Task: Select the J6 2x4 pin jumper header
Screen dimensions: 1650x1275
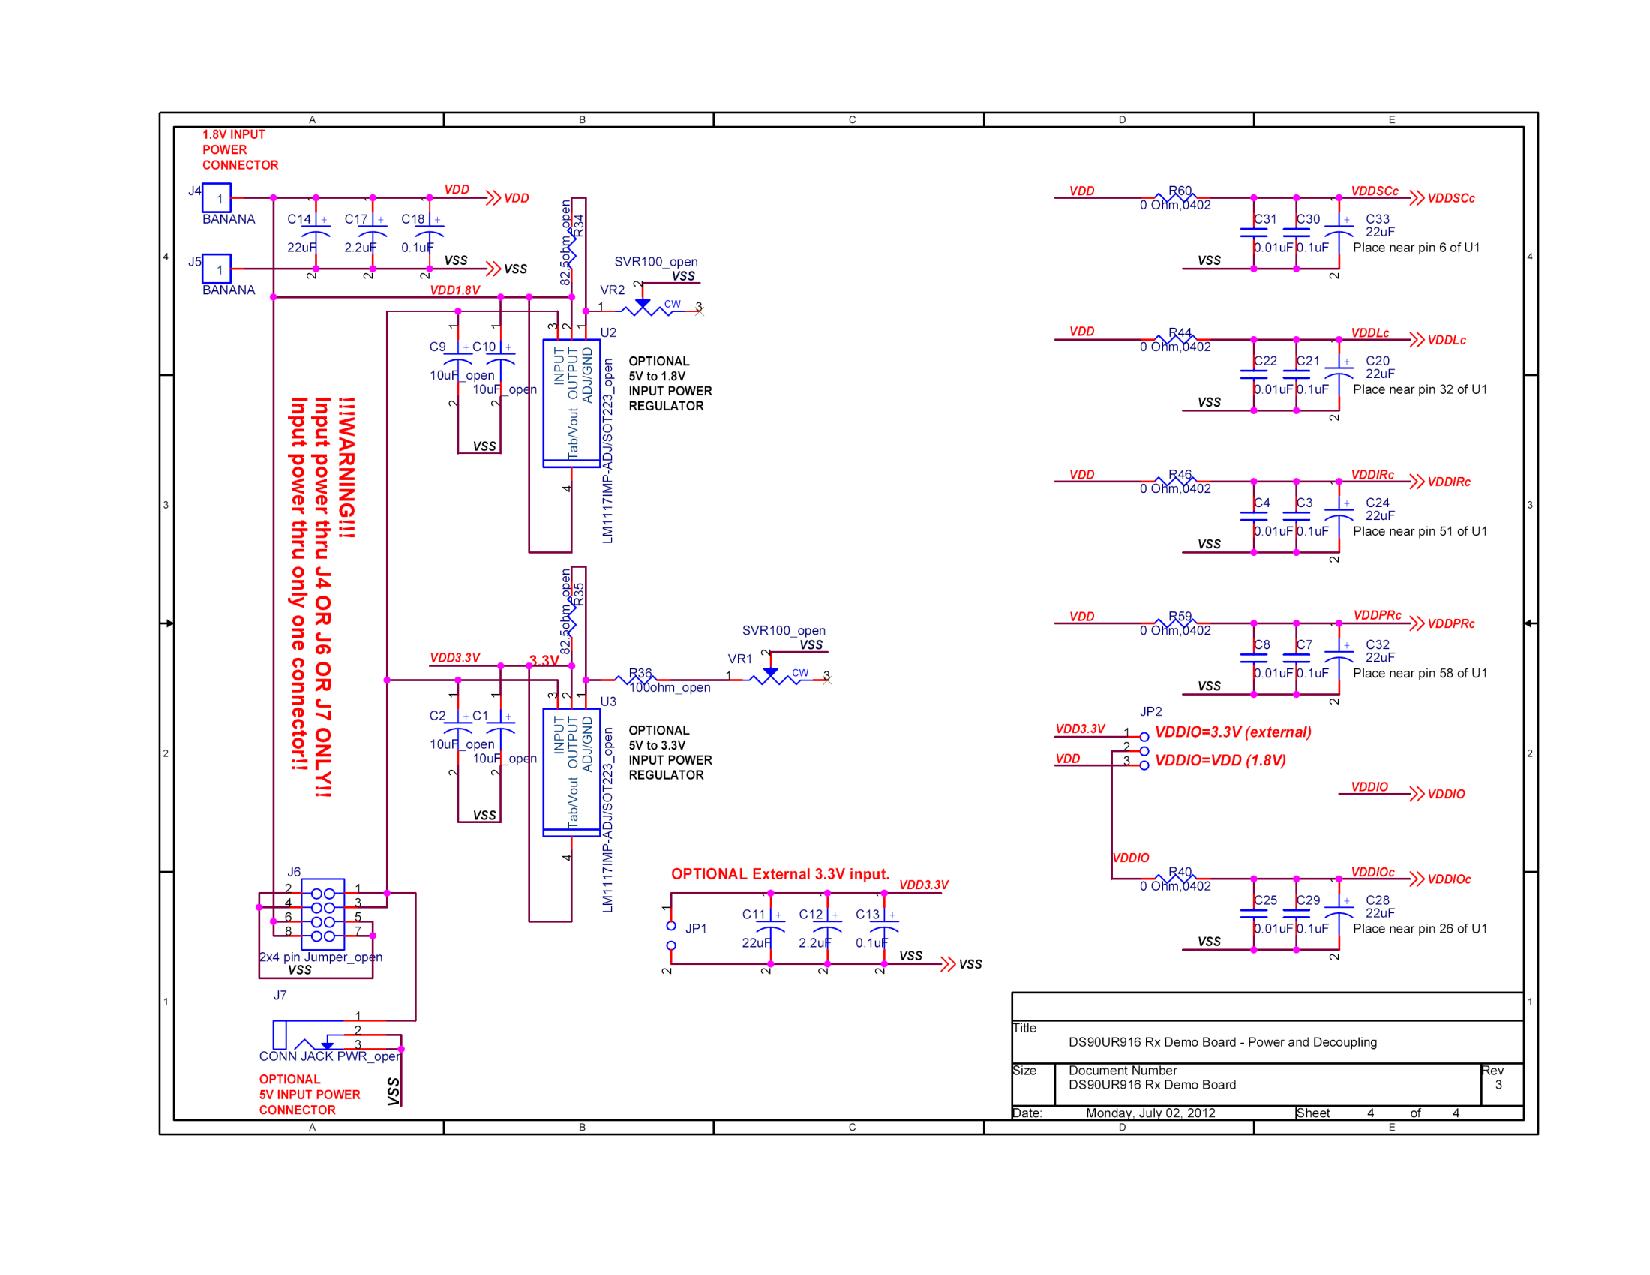Action: point(322,911)
